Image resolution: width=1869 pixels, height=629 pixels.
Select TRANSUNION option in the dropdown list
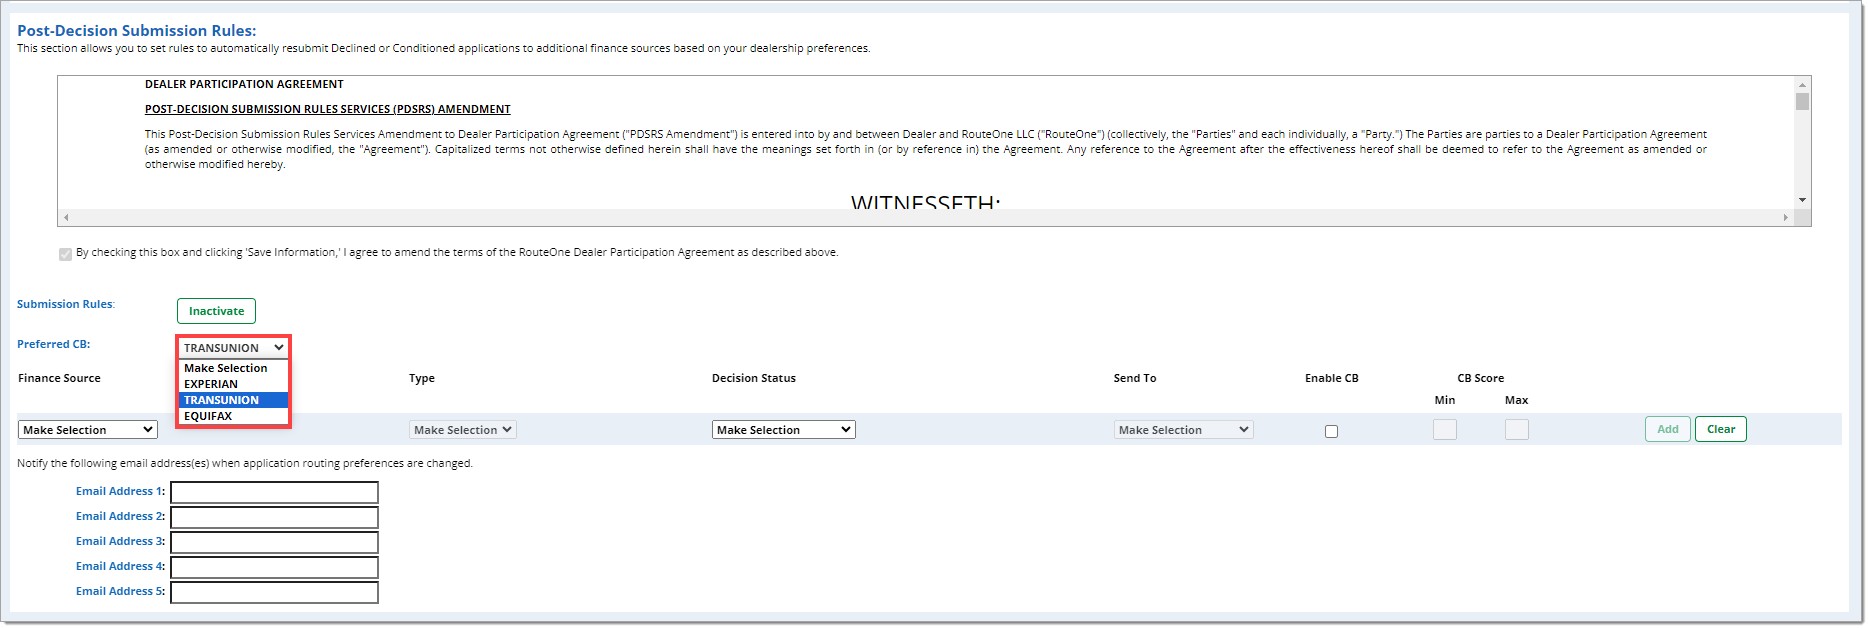[x=234, y=400]
